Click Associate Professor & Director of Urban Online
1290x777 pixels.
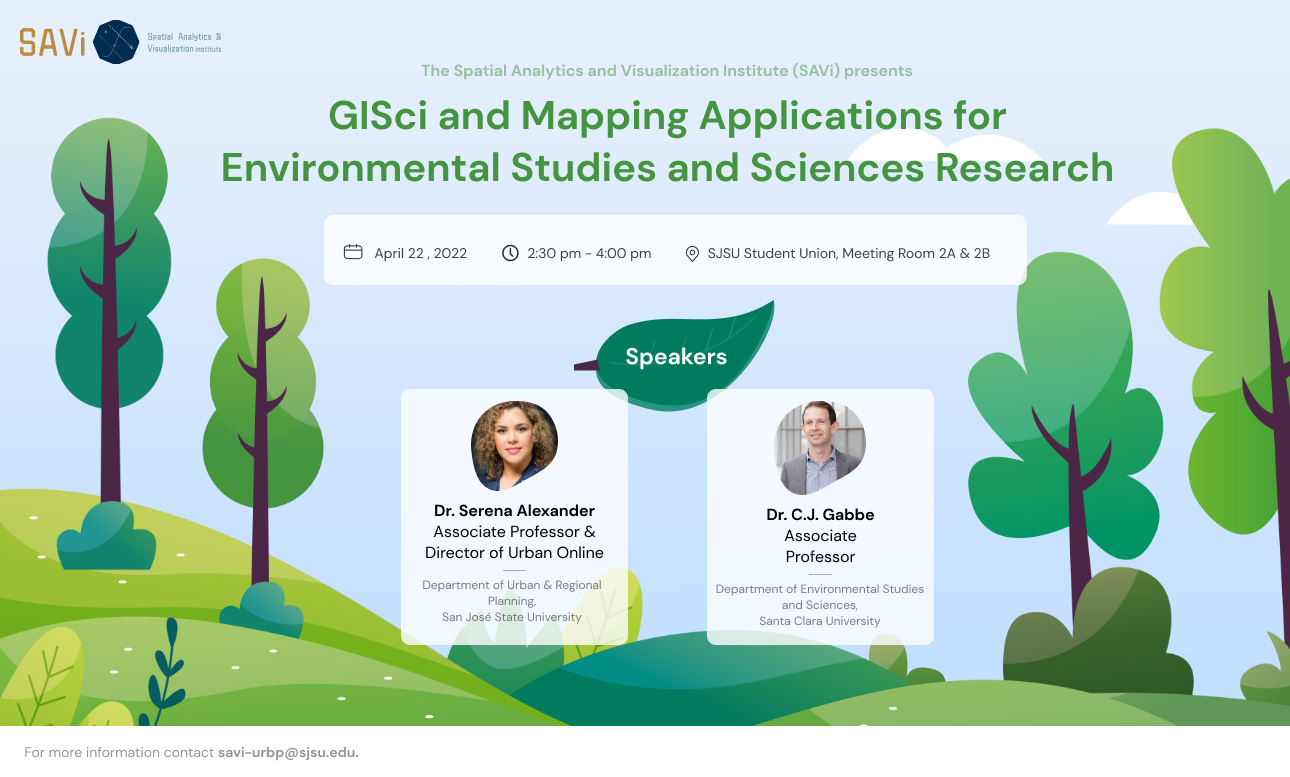click(x=514, y=542)
